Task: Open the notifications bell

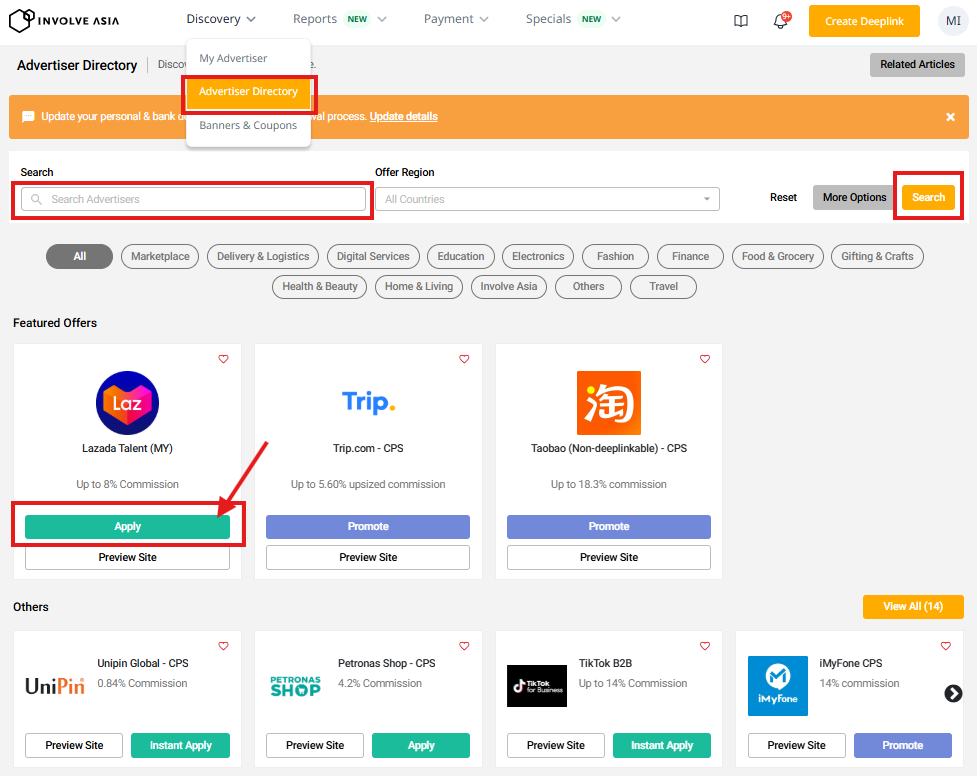Action: pyautogui.click(x=781, y=21)
